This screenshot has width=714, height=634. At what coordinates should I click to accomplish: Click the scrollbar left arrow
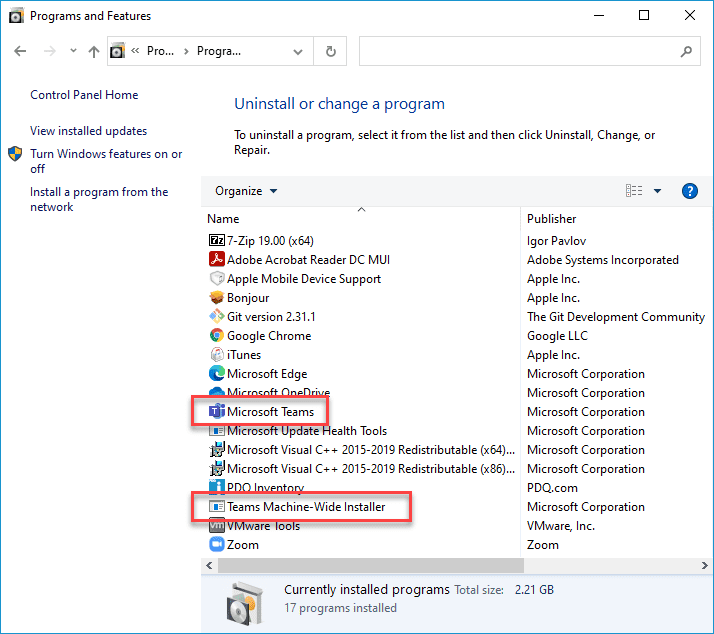pos(209,565)
